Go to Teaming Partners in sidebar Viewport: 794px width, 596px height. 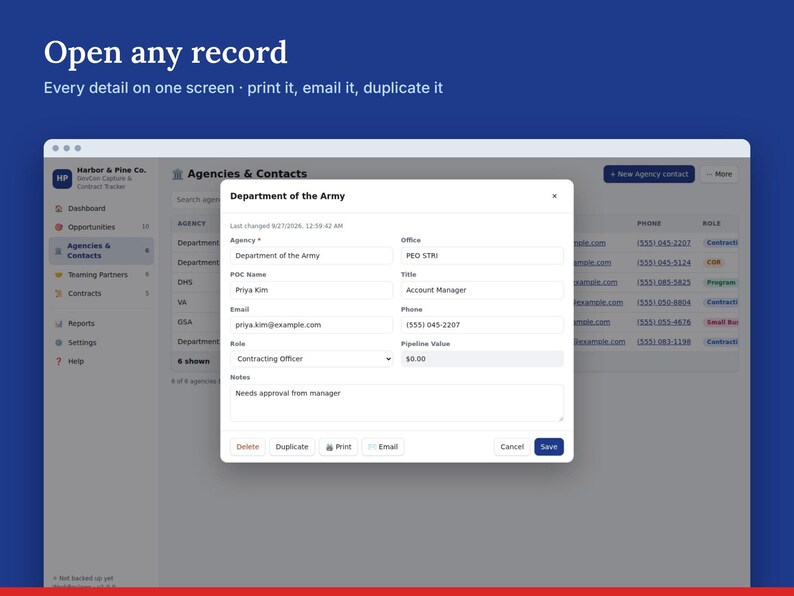(101, 274)
